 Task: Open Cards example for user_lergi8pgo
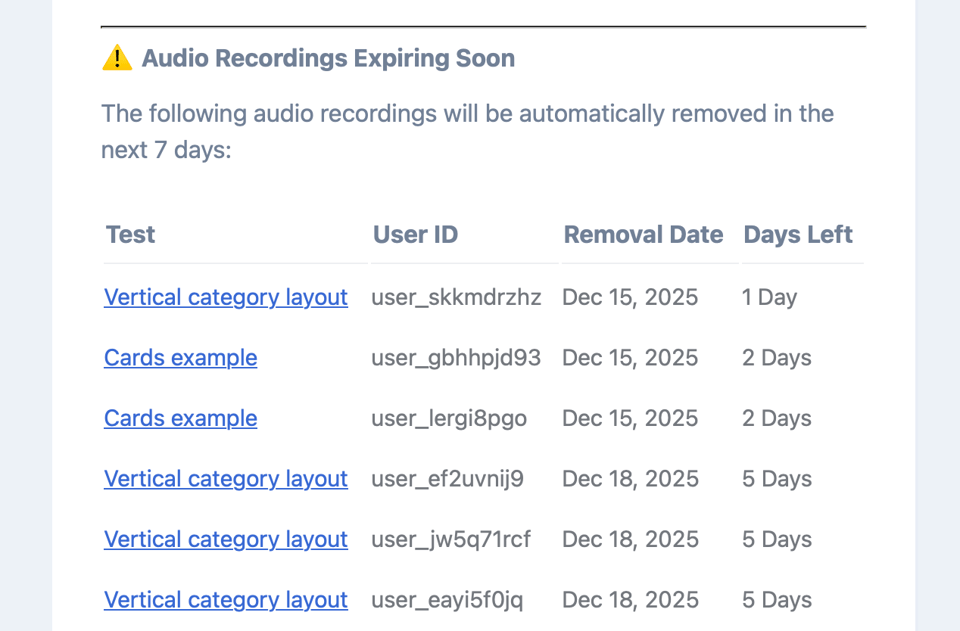(x=180, y=418)
